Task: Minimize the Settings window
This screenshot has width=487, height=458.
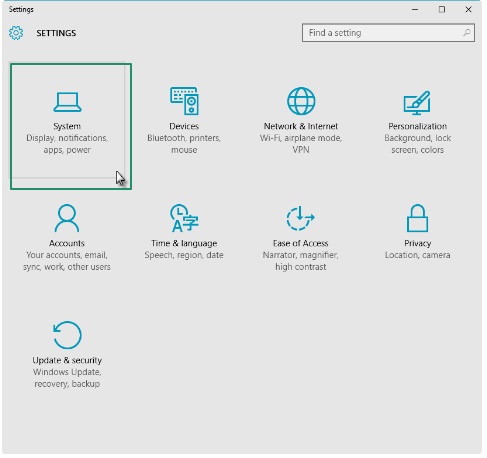Action: pyautogui.click(x=415, y=9)
